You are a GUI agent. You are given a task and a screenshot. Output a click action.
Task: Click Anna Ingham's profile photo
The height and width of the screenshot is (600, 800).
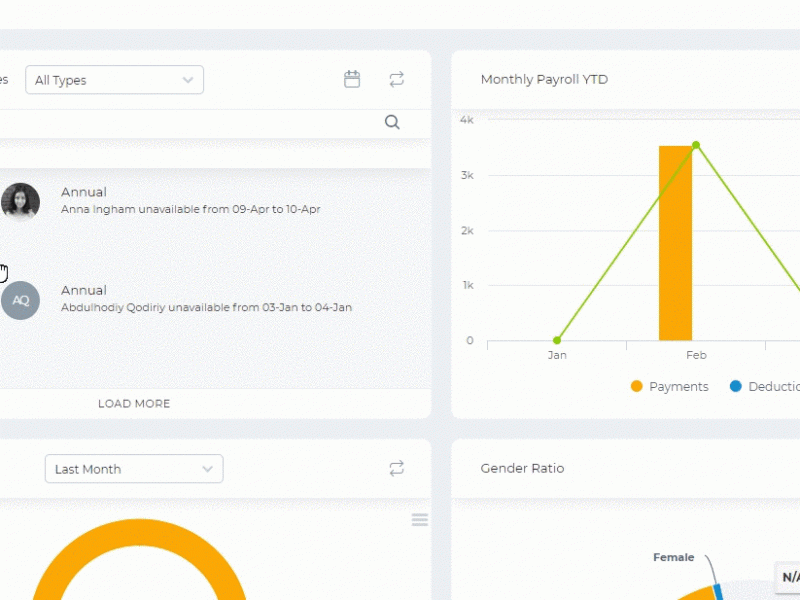tap(20, 202)
